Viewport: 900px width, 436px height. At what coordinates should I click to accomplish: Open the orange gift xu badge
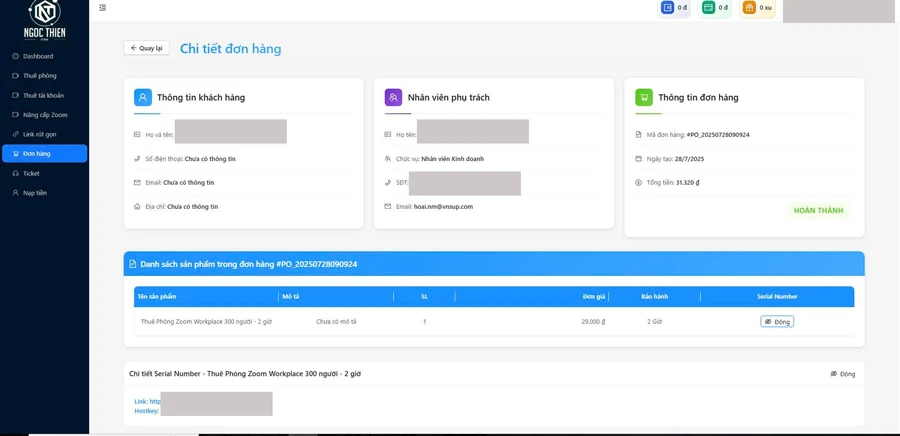757,8
